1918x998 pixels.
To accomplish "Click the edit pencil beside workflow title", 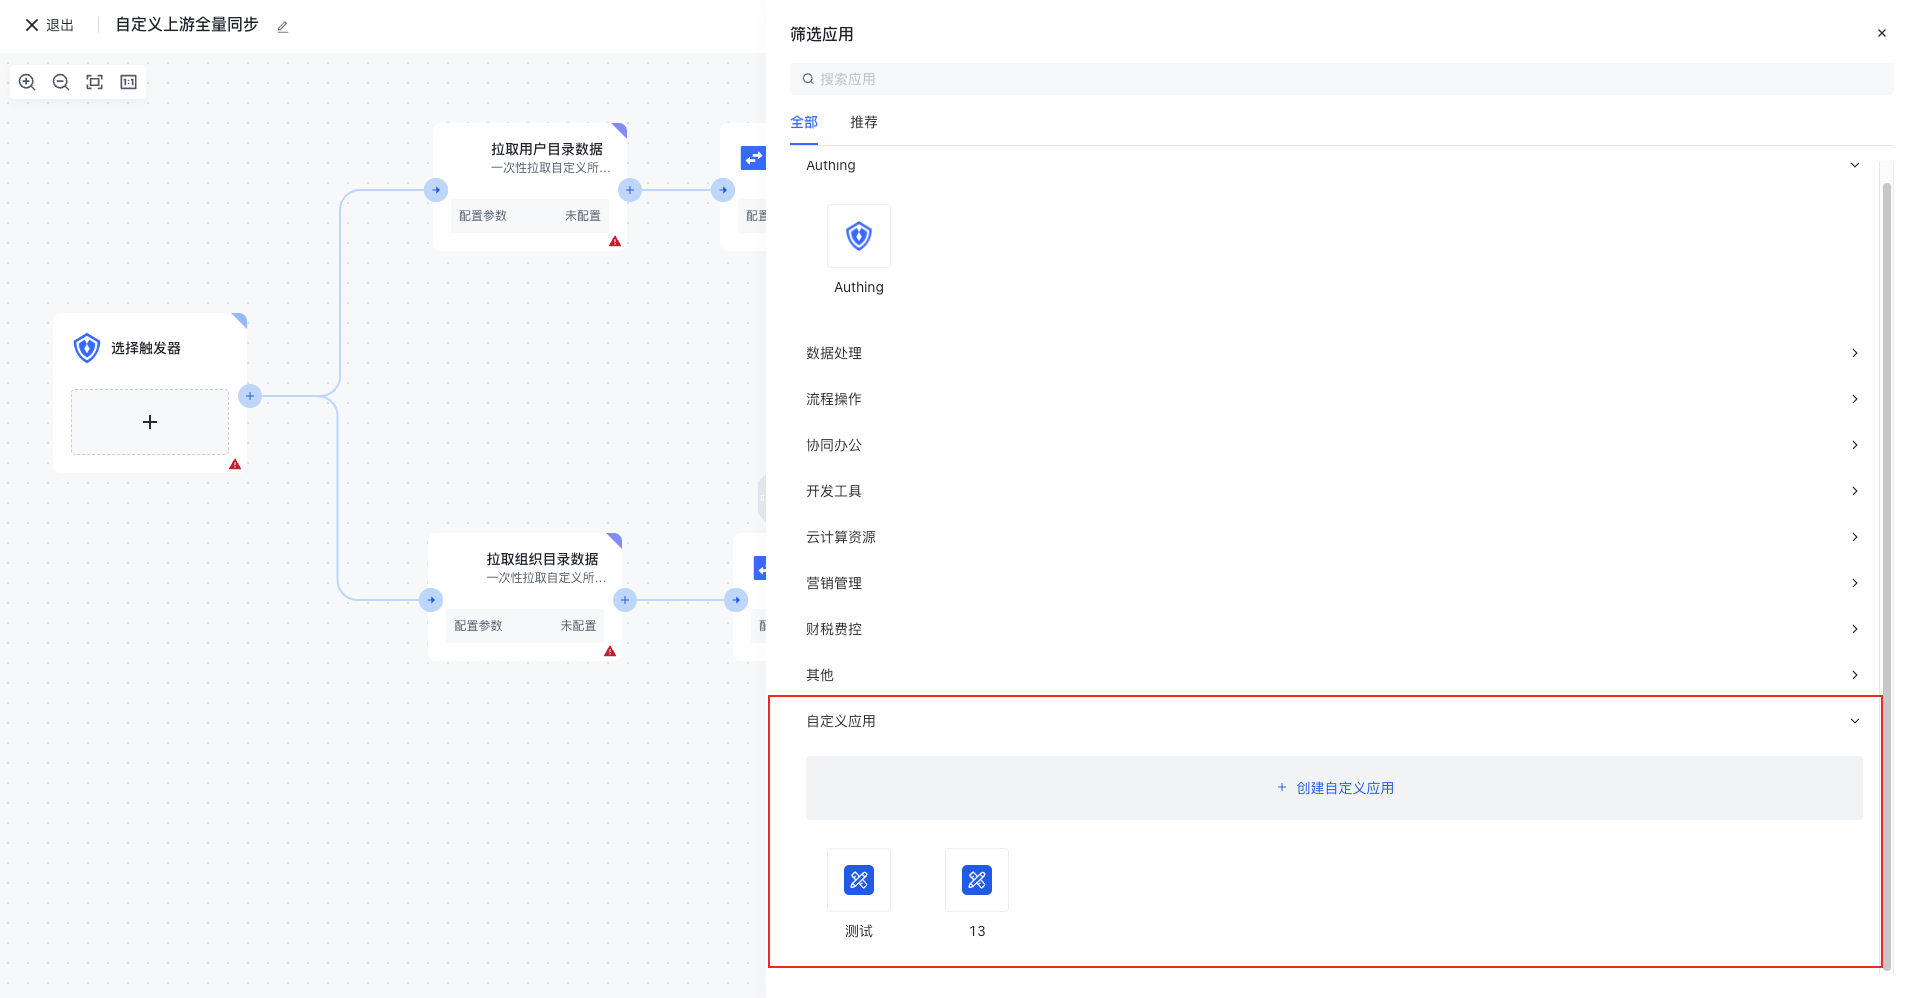I will (x=283, y=27).
